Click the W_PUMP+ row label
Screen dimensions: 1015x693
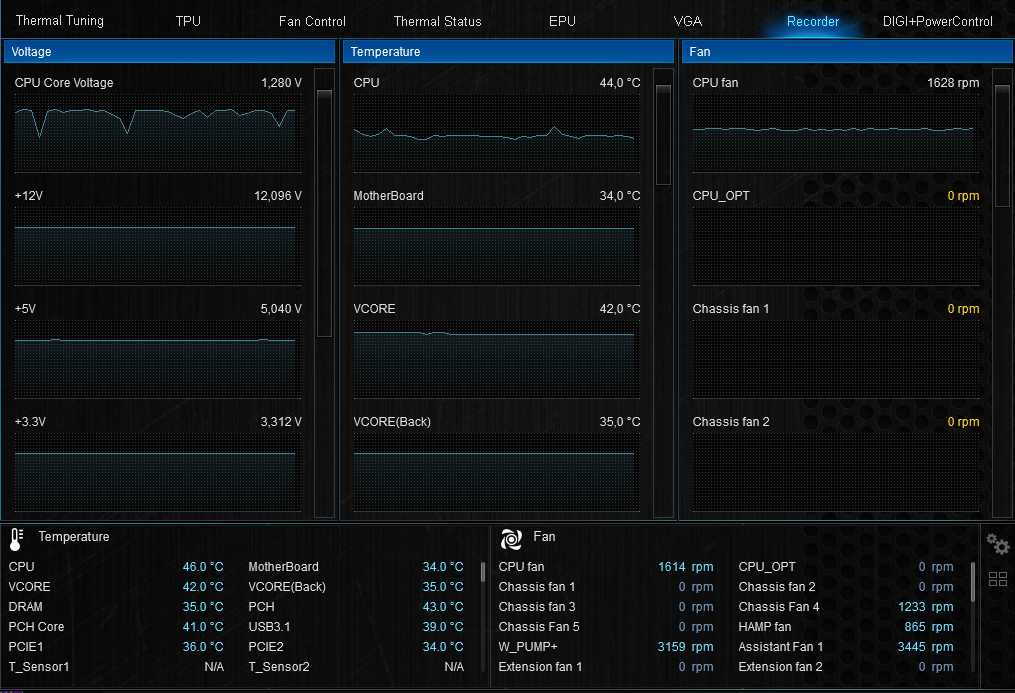tap(528, 647)
